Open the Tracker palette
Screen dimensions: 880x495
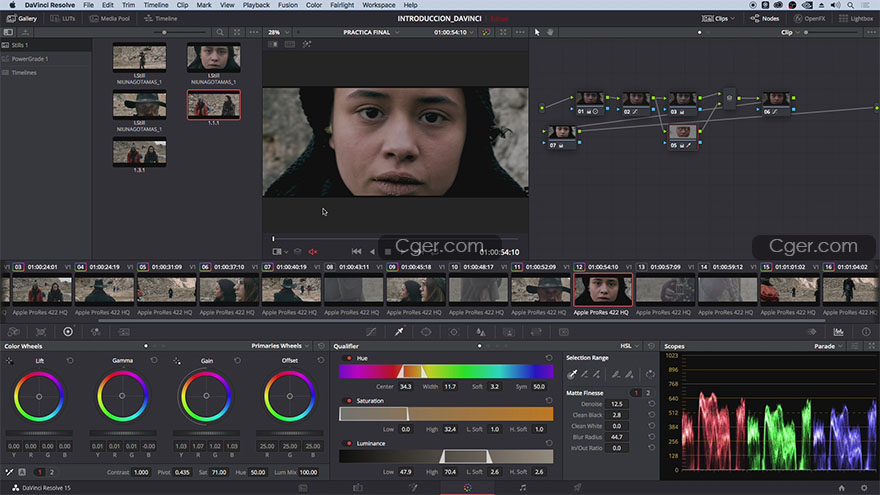tap(453, 332)
